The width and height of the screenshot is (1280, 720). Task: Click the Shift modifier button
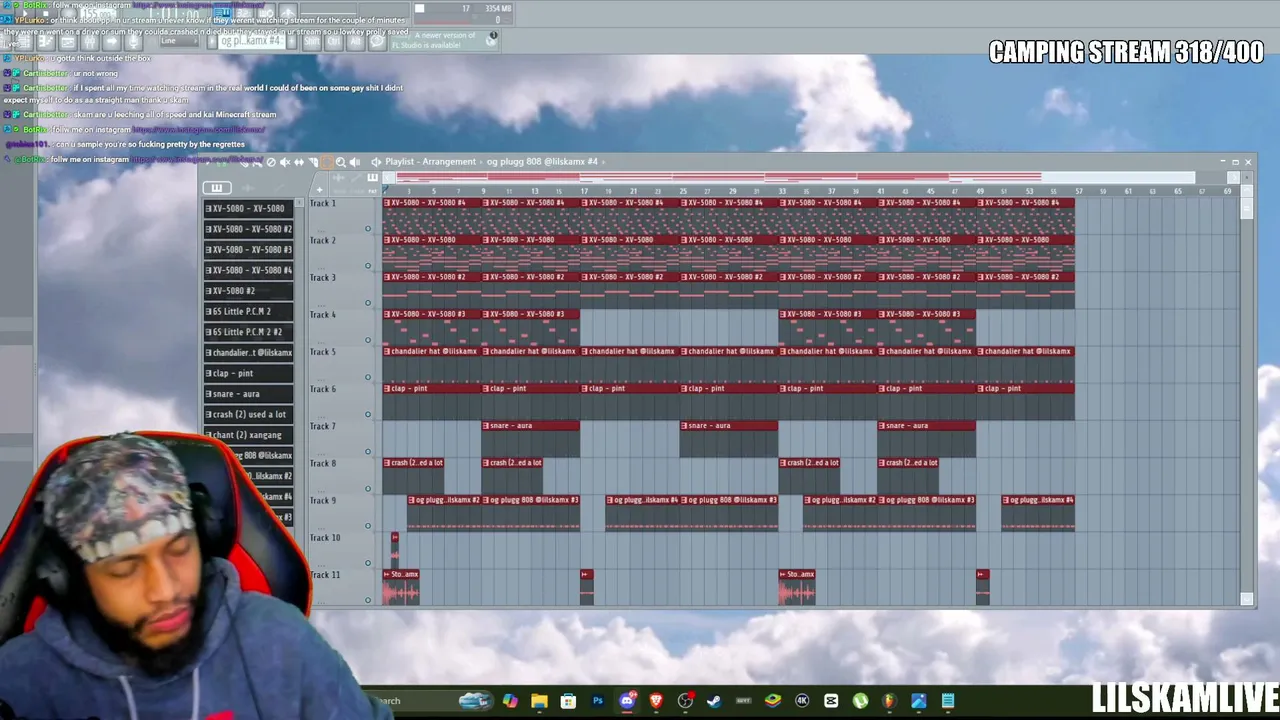[310, 41]
